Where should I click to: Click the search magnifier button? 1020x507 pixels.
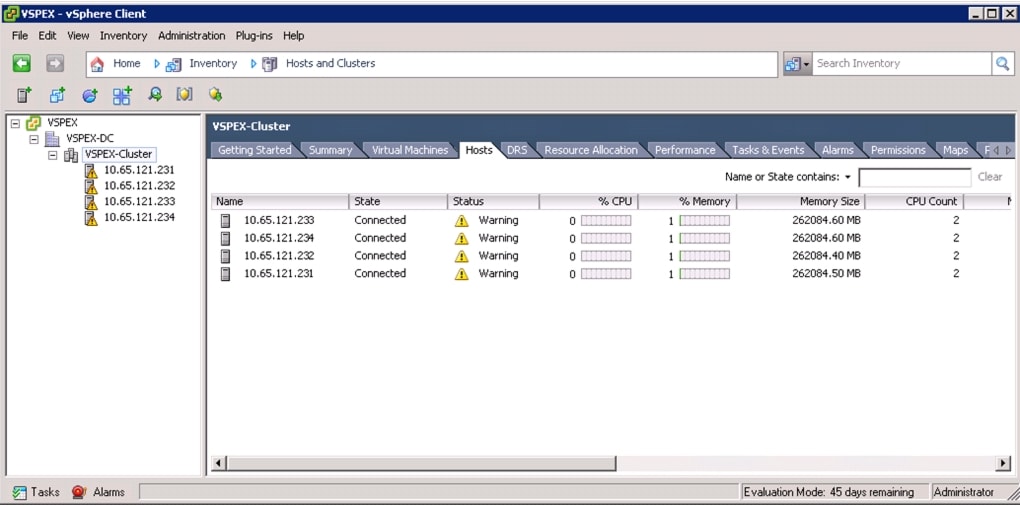point(1002,63)
